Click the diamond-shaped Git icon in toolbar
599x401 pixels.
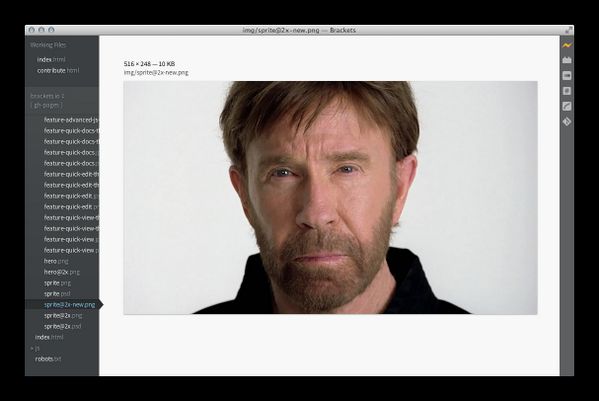[x=567, y=122]
